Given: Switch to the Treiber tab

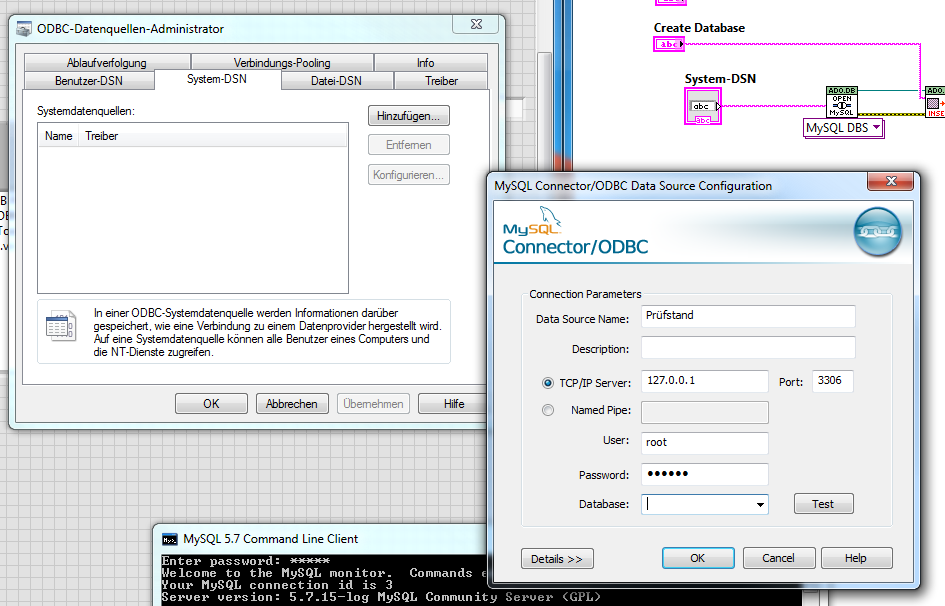Looking at the screenshot, I should [x=441, y=81].
